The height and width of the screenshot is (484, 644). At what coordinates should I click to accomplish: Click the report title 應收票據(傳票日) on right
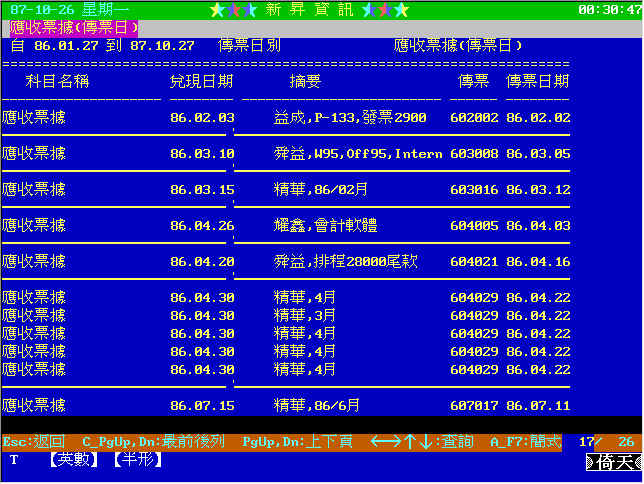pyautogui.click(x=458, y=45)
